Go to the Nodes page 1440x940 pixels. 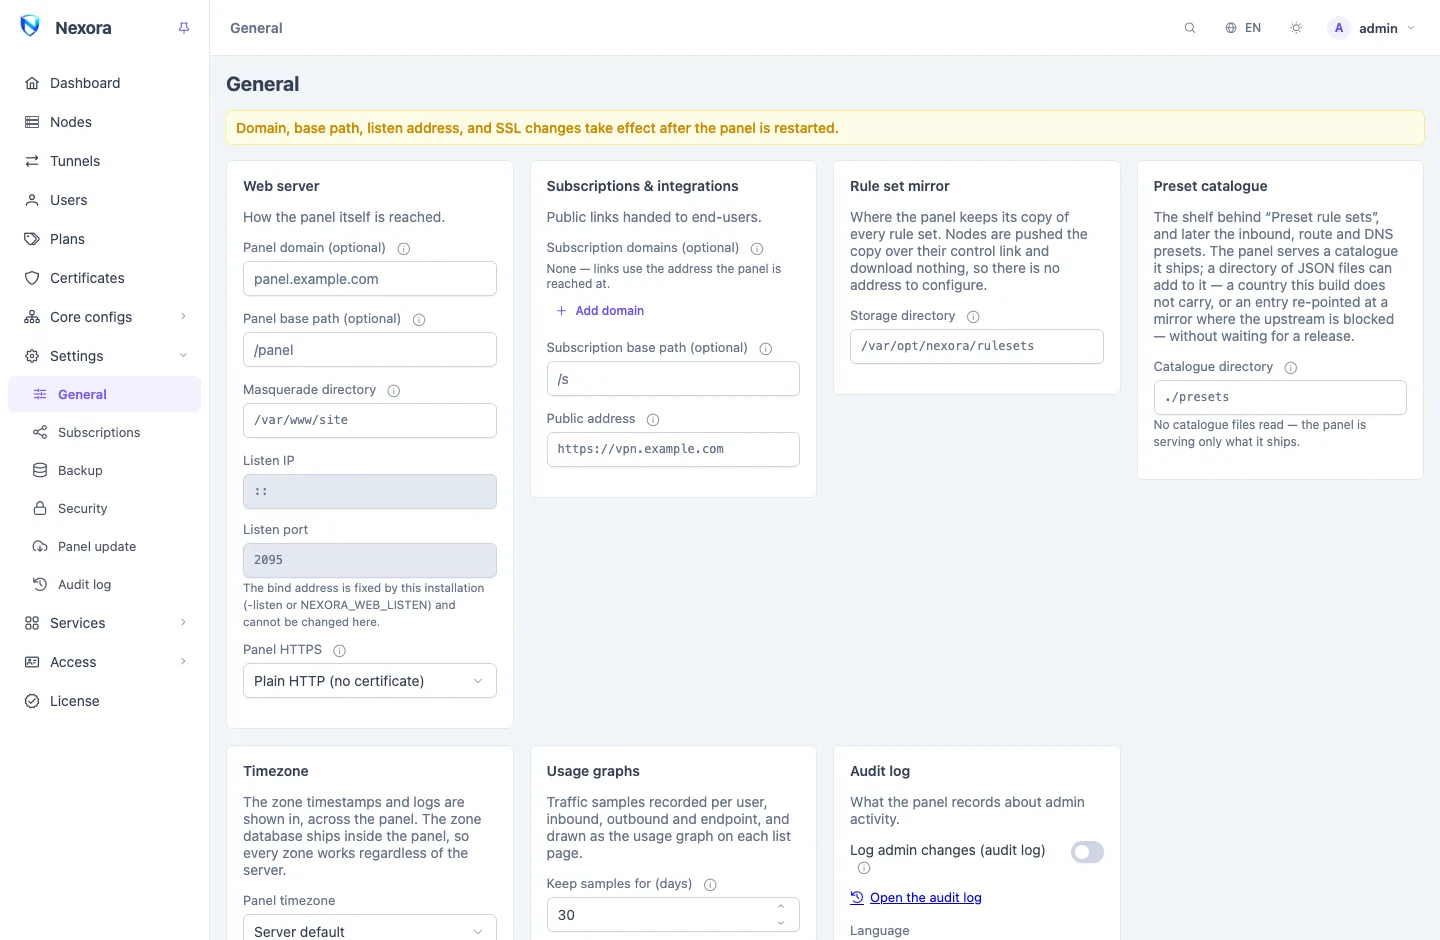(x=105, y=122)
